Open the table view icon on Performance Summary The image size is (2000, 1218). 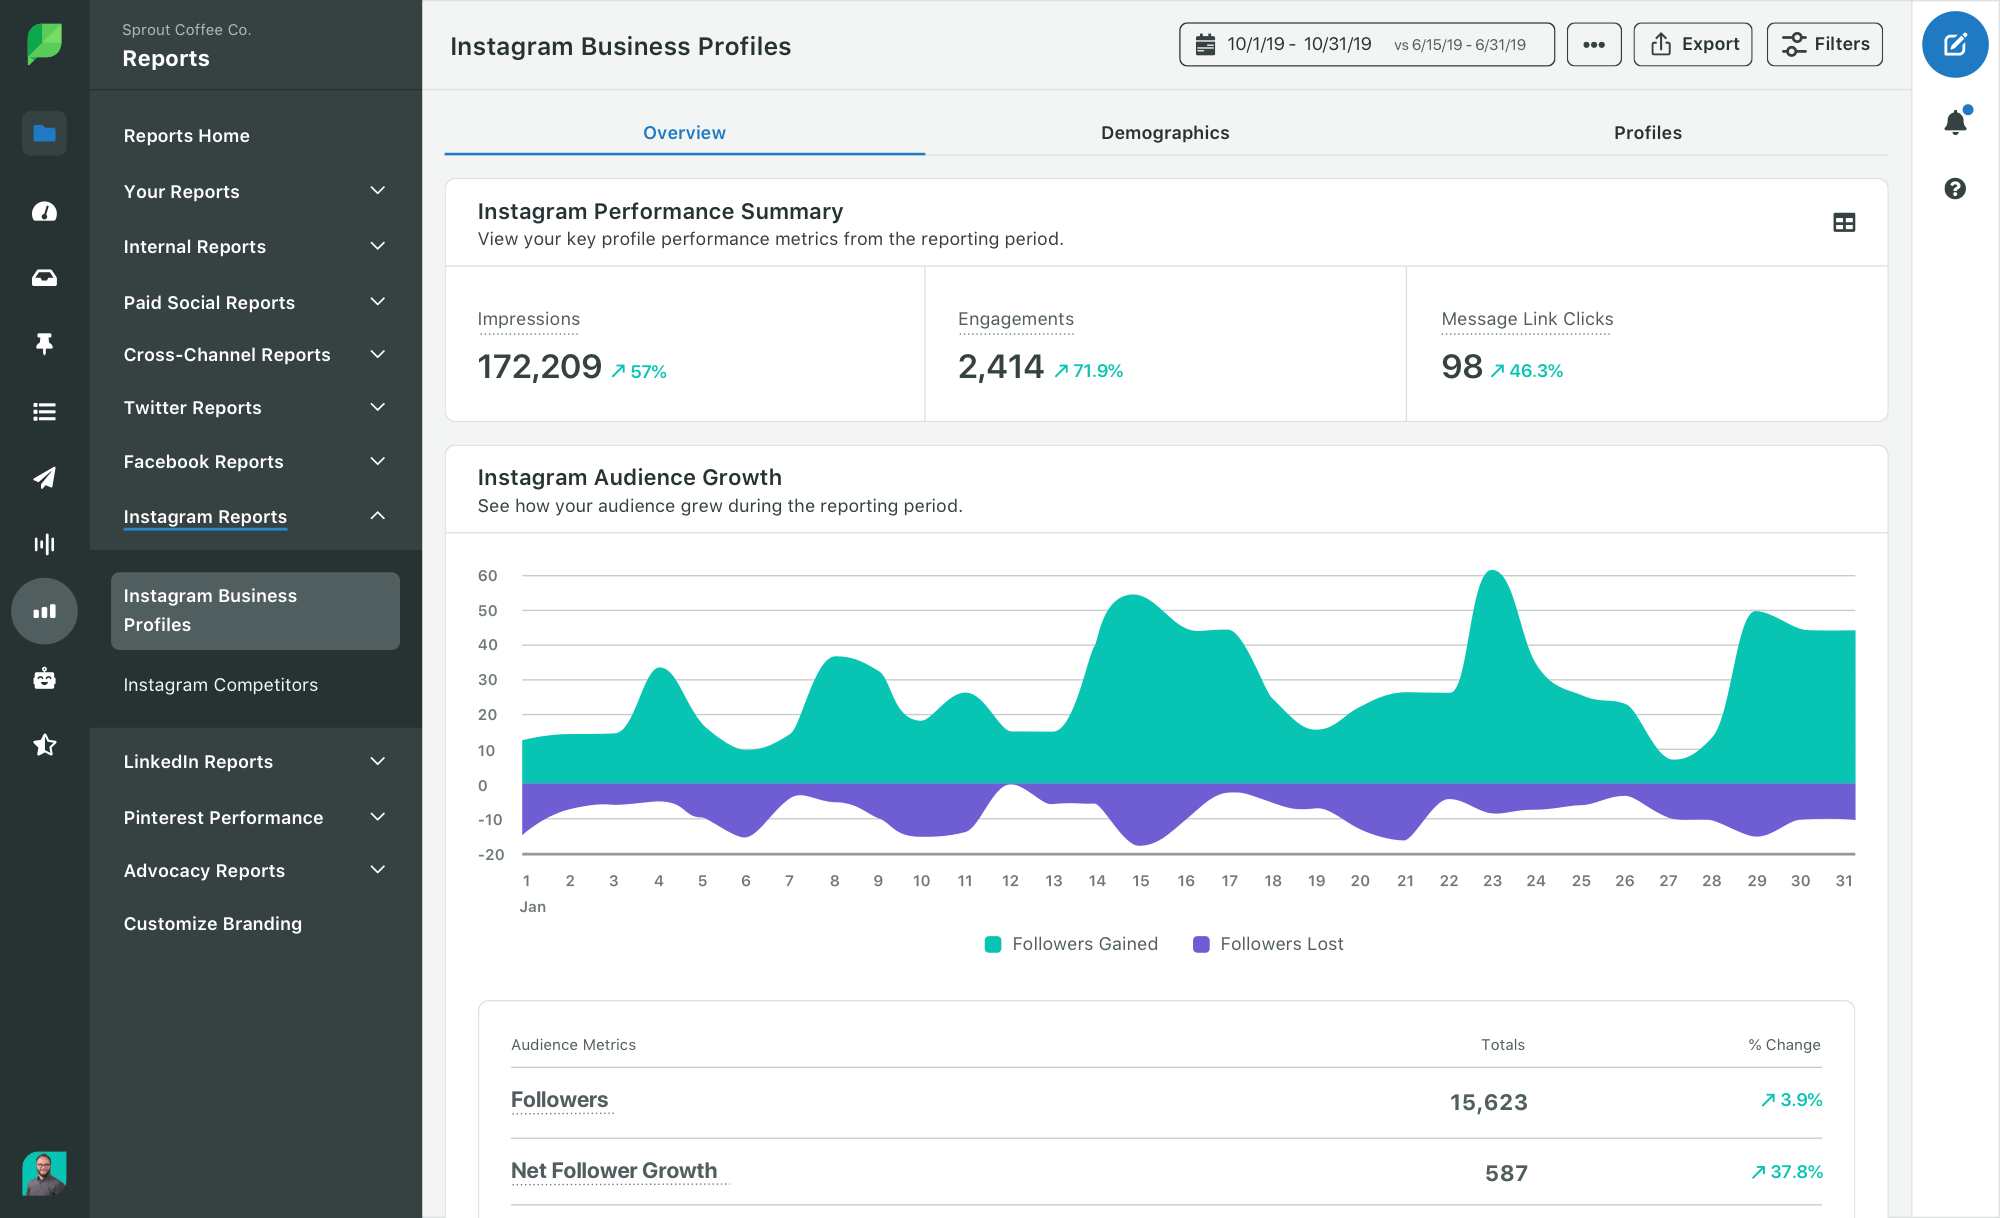coord(1843,223)
